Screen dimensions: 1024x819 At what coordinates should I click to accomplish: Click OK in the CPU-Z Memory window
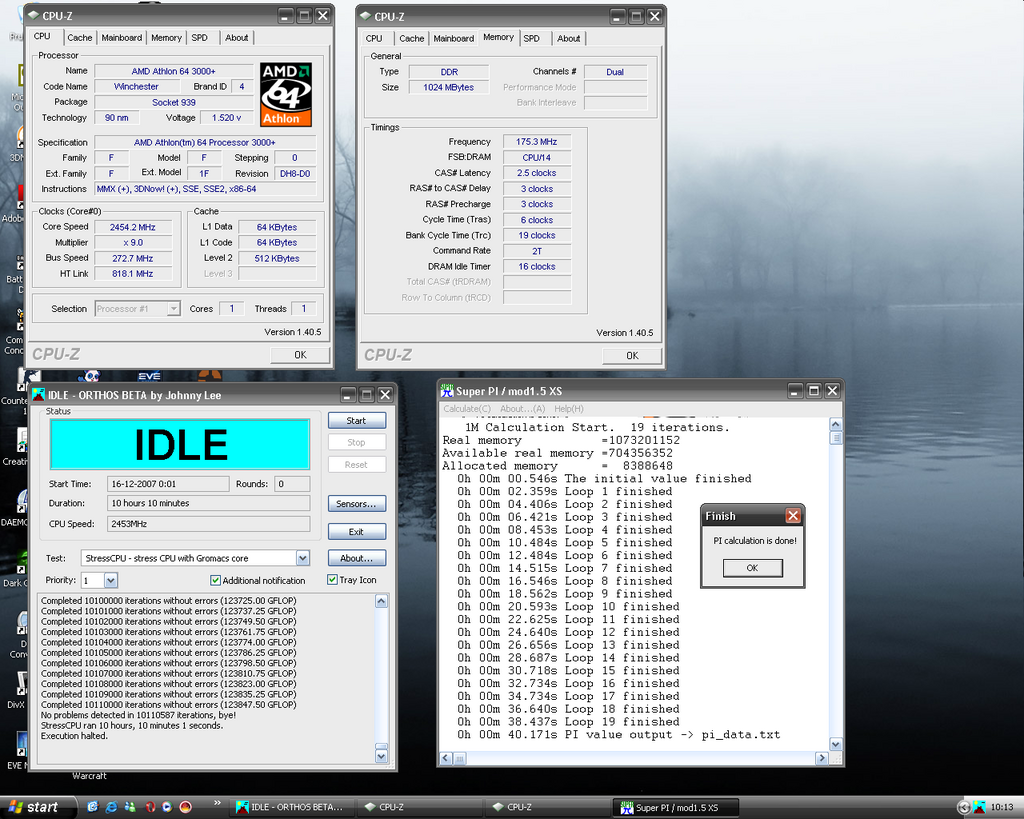632,355
